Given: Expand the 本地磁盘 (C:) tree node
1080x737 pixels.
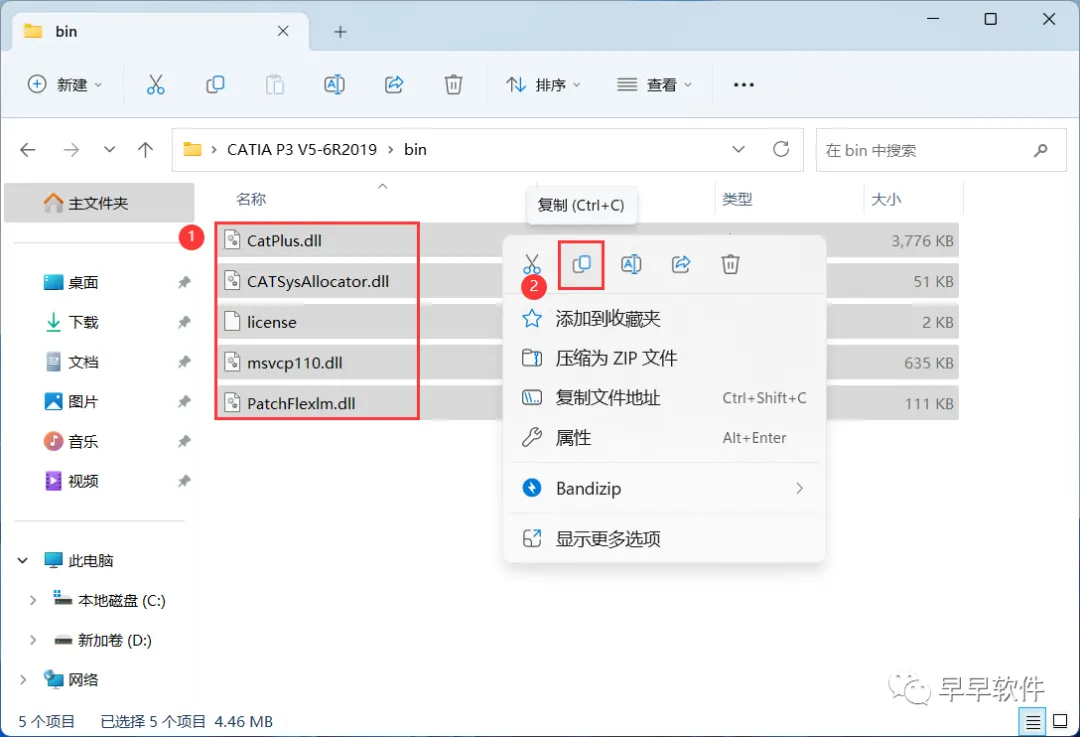Looking at the screenshot, I should pyautogui.click(x=32, y=601).
